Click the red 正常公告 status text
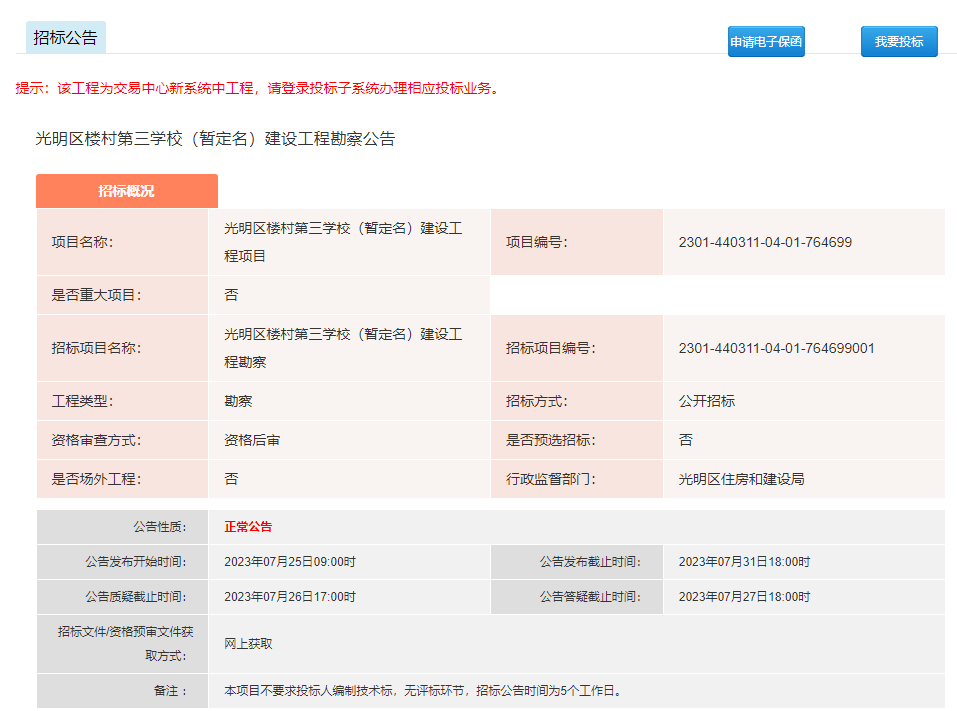The image size is (957, 711). tap(248, 527)
